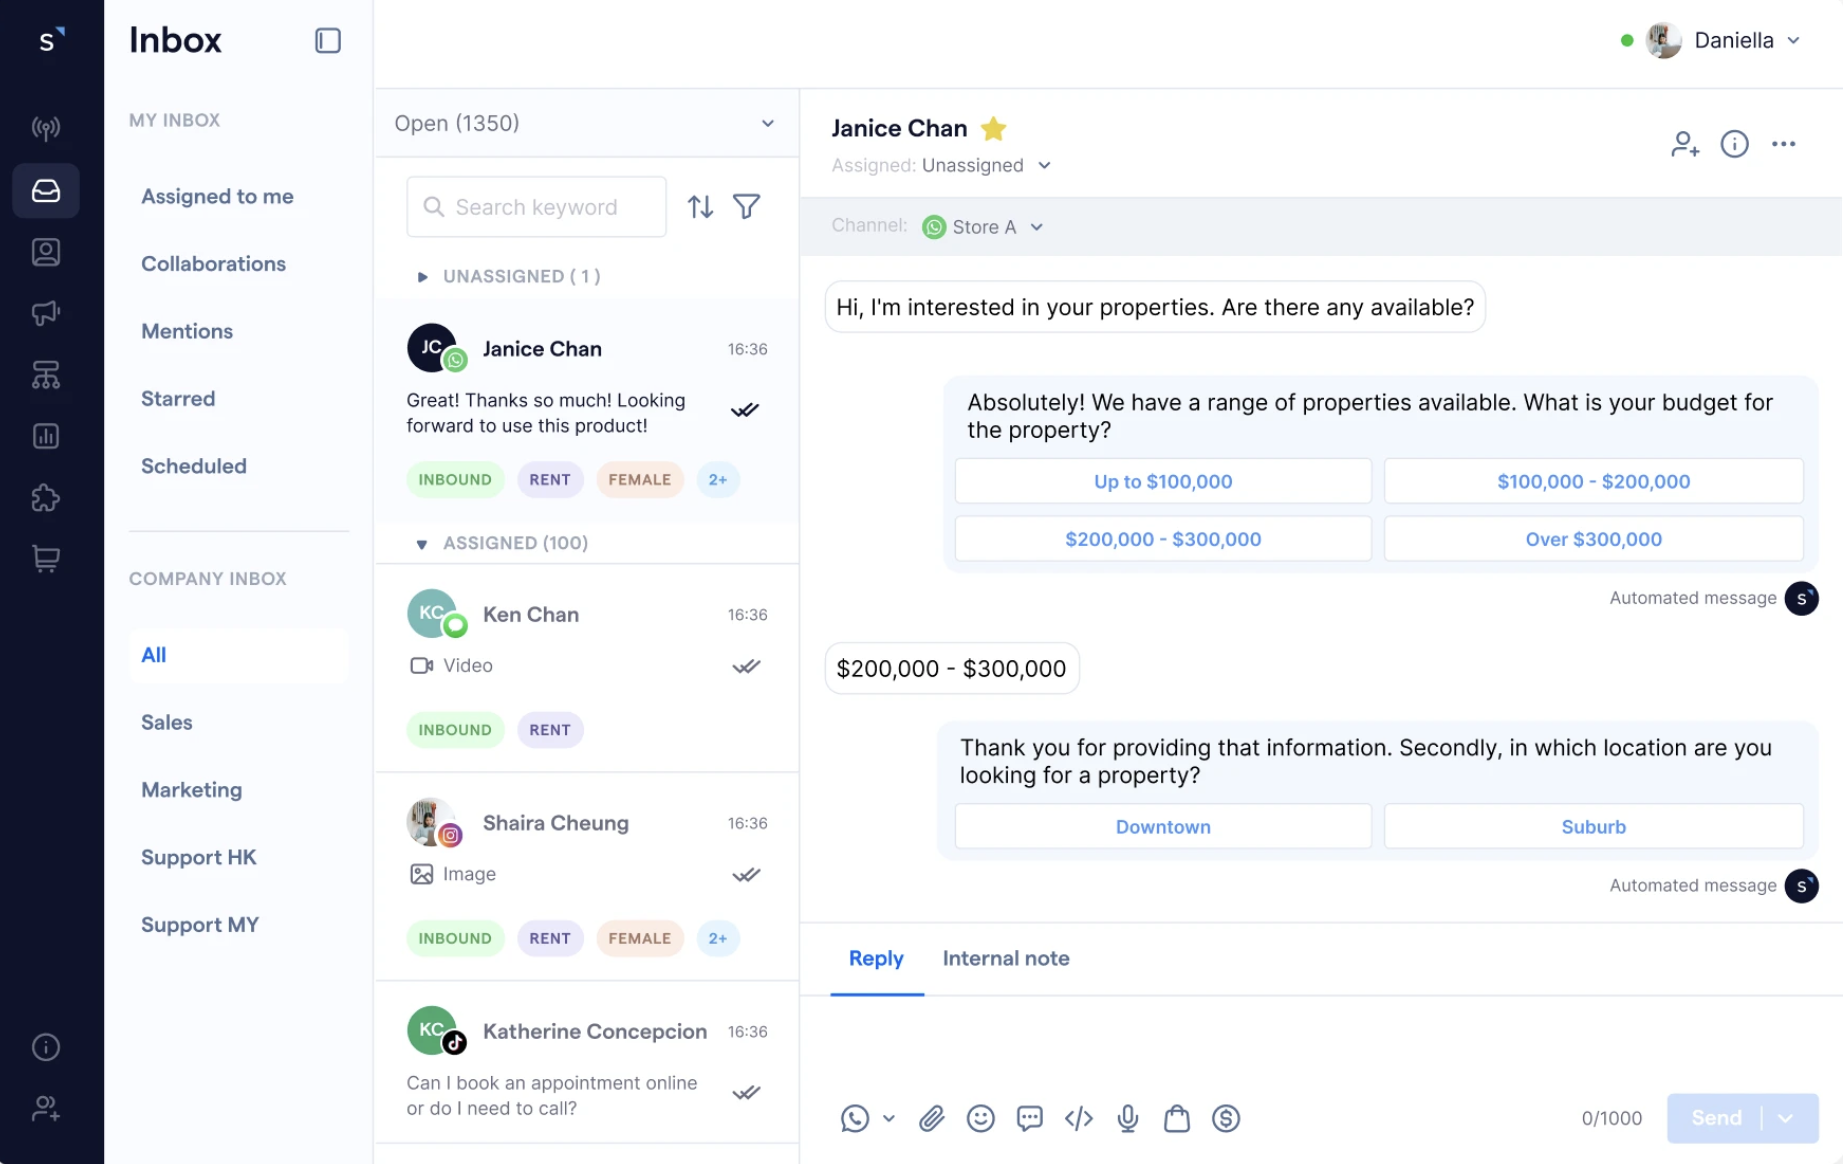1843x1164 pixels.
Task: Expand the Unassigned conversations group
Action: (422, 277)
